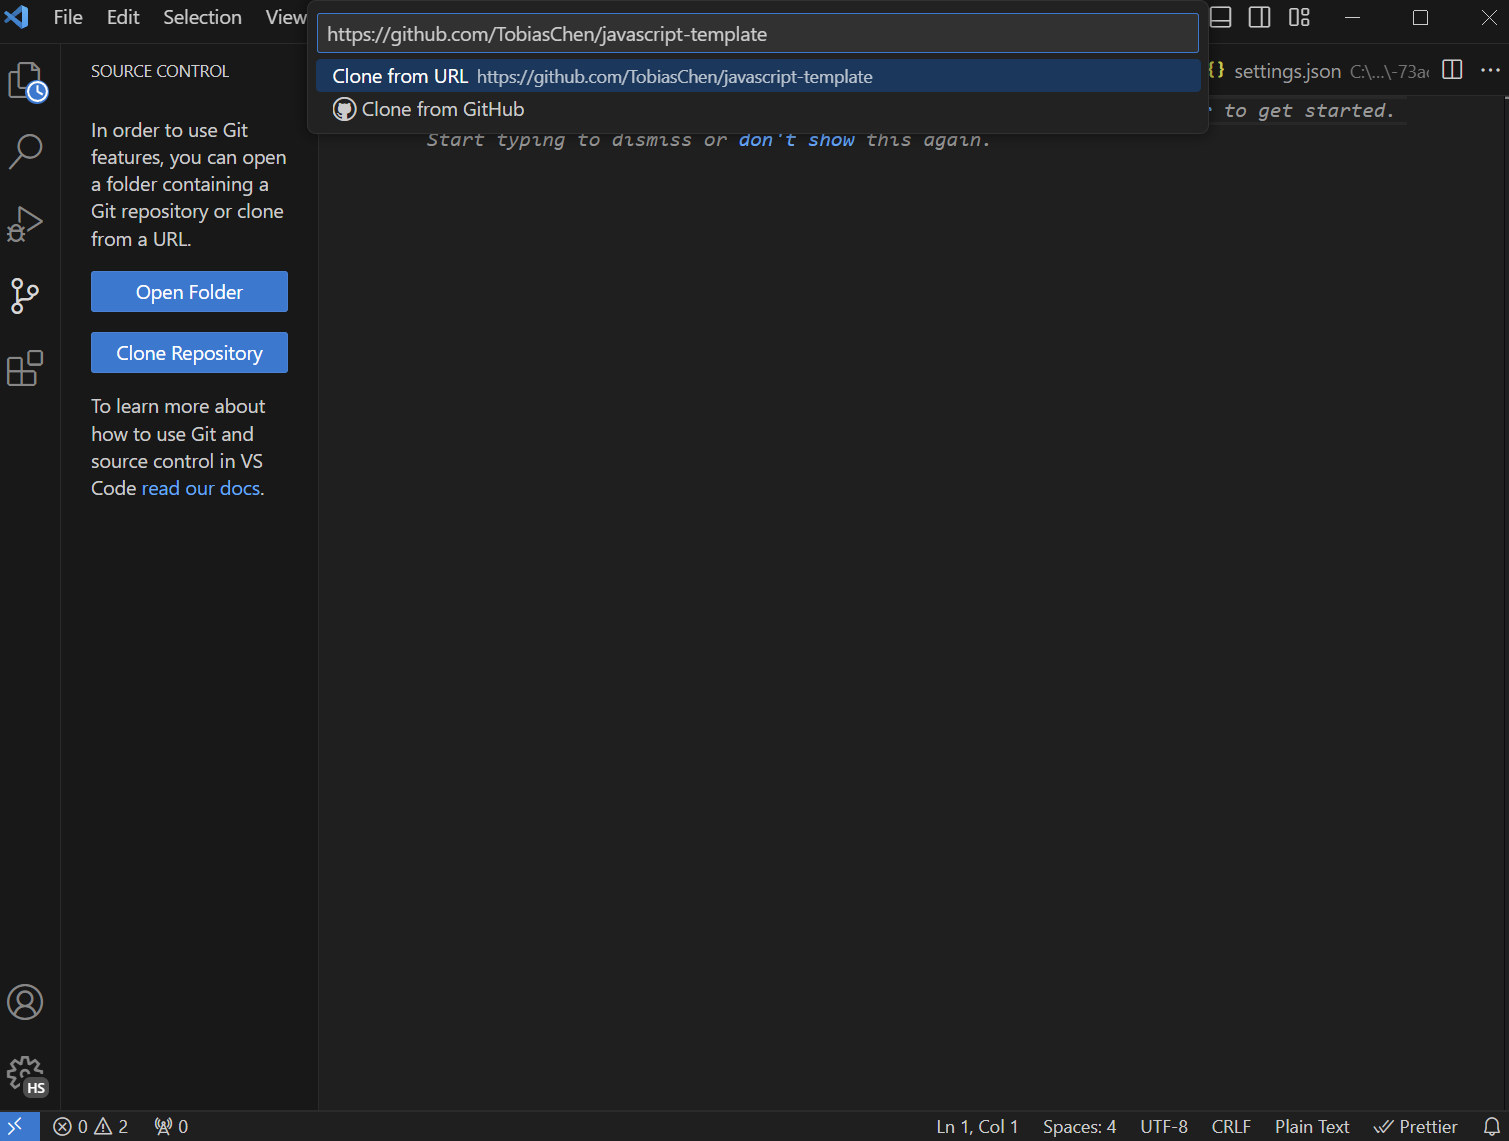Screen dimensions: 1509x1141
Task: Click the repository URL input field
Action: (757, 34)
